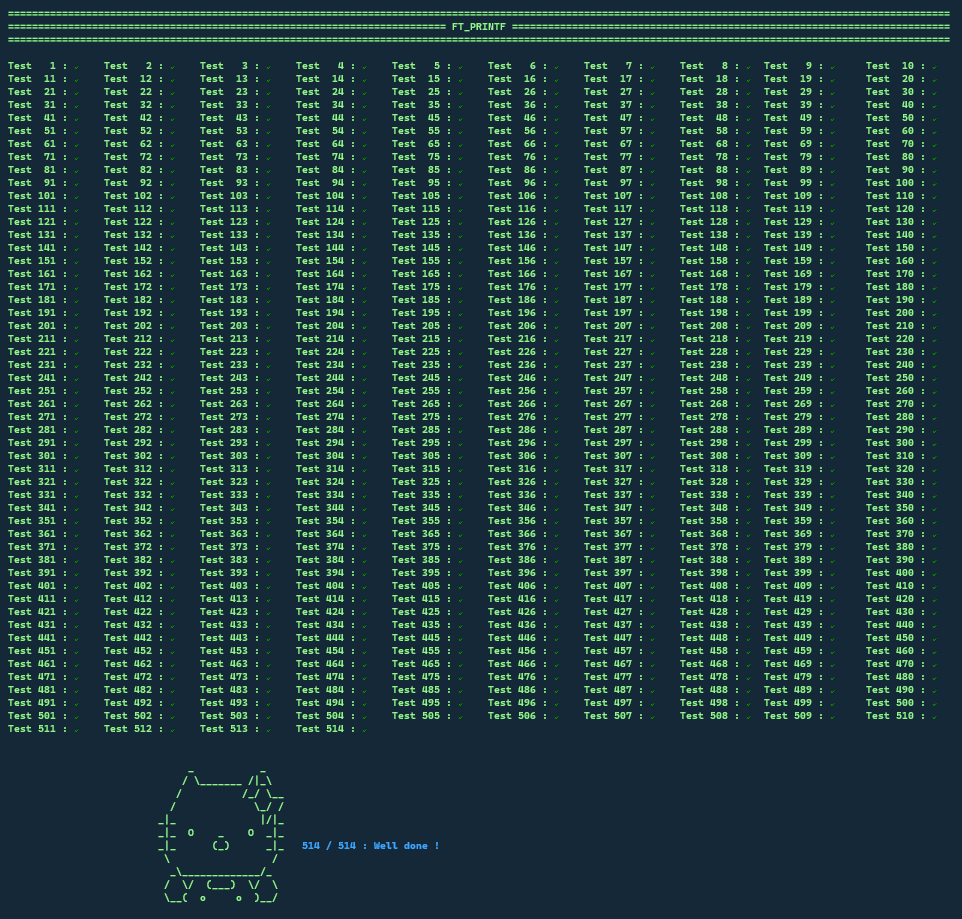Click on 'Test 290 :' entry
The width and height of the screenshot is (962, 919).
(x=895, y=430)
